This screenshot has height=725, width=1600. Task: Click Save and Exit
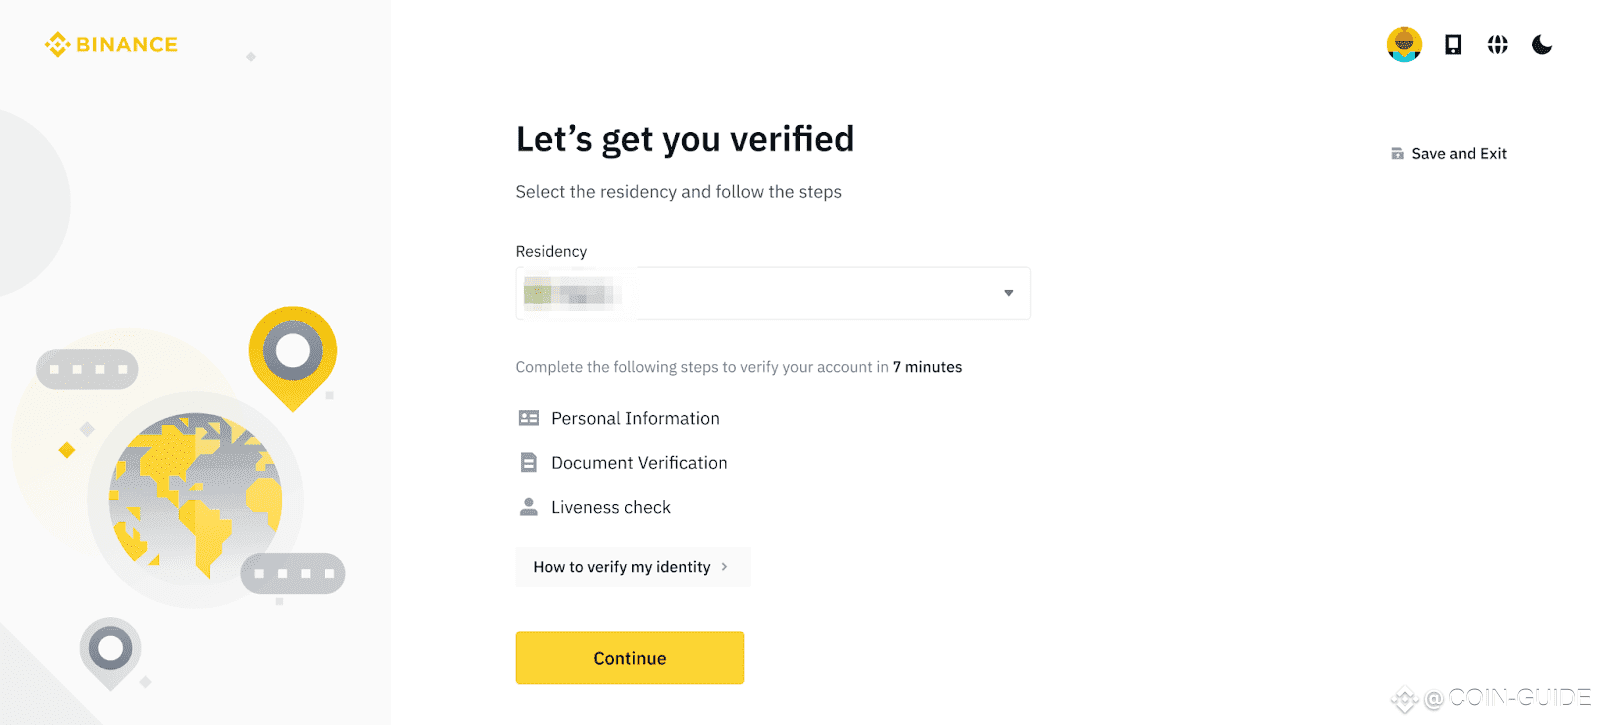pos(1459,153)
